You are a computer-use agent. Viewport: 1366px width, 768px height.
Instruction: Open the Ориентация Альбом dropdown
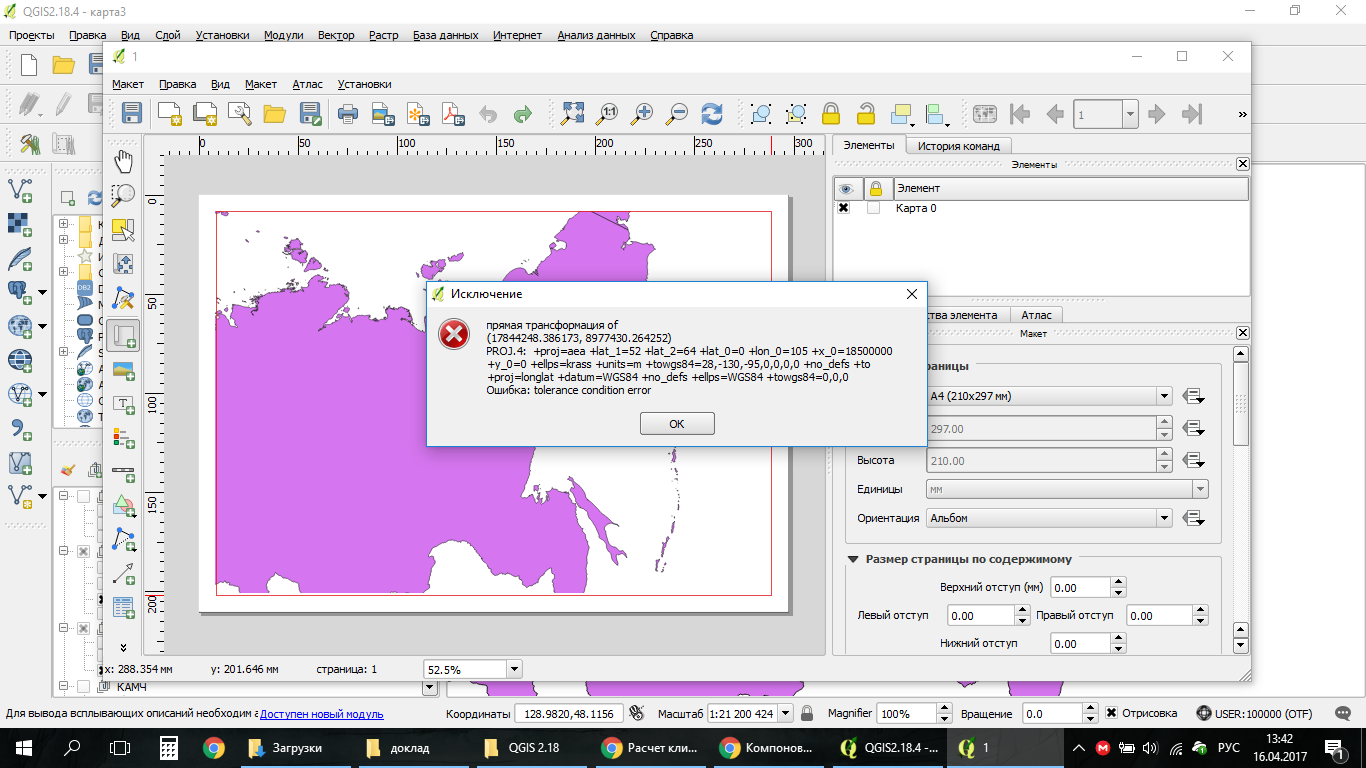(x=1163, y=518)
